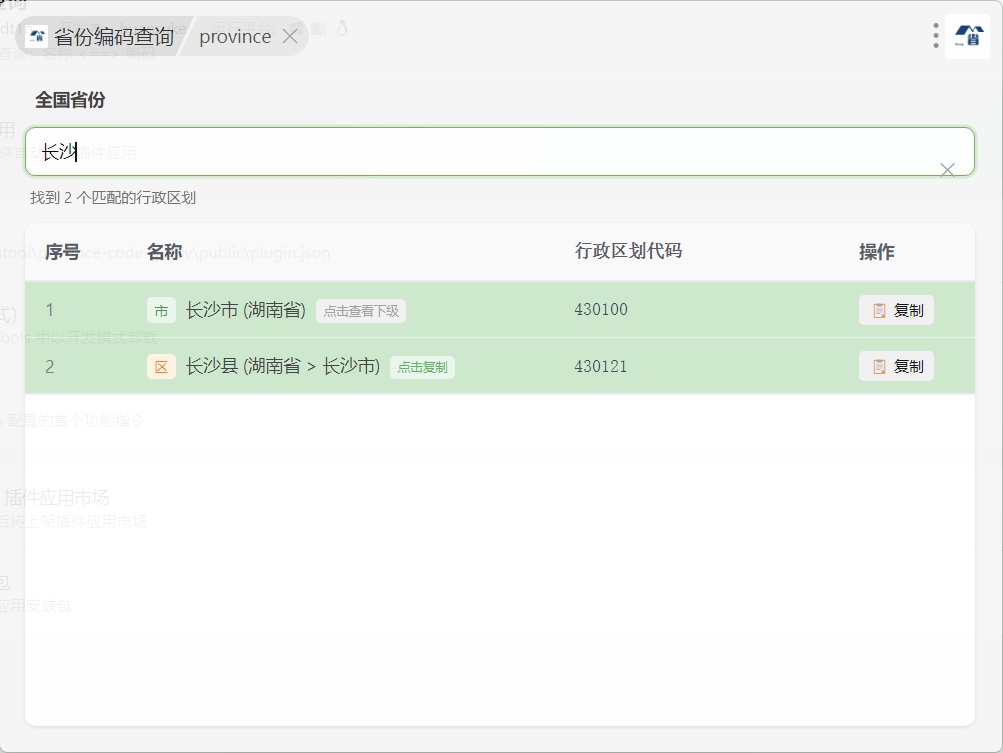This screenshot has height=753, width=1003.
Task: Click the green 点击复制 tag on 长沙县
Action: pos(422,367)
